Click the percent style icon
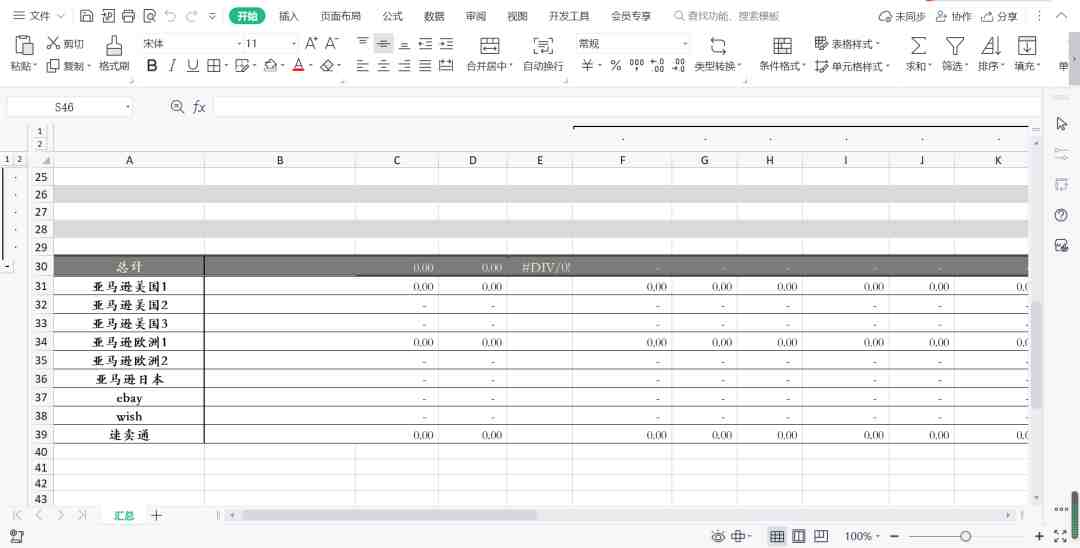 [616, 66]
